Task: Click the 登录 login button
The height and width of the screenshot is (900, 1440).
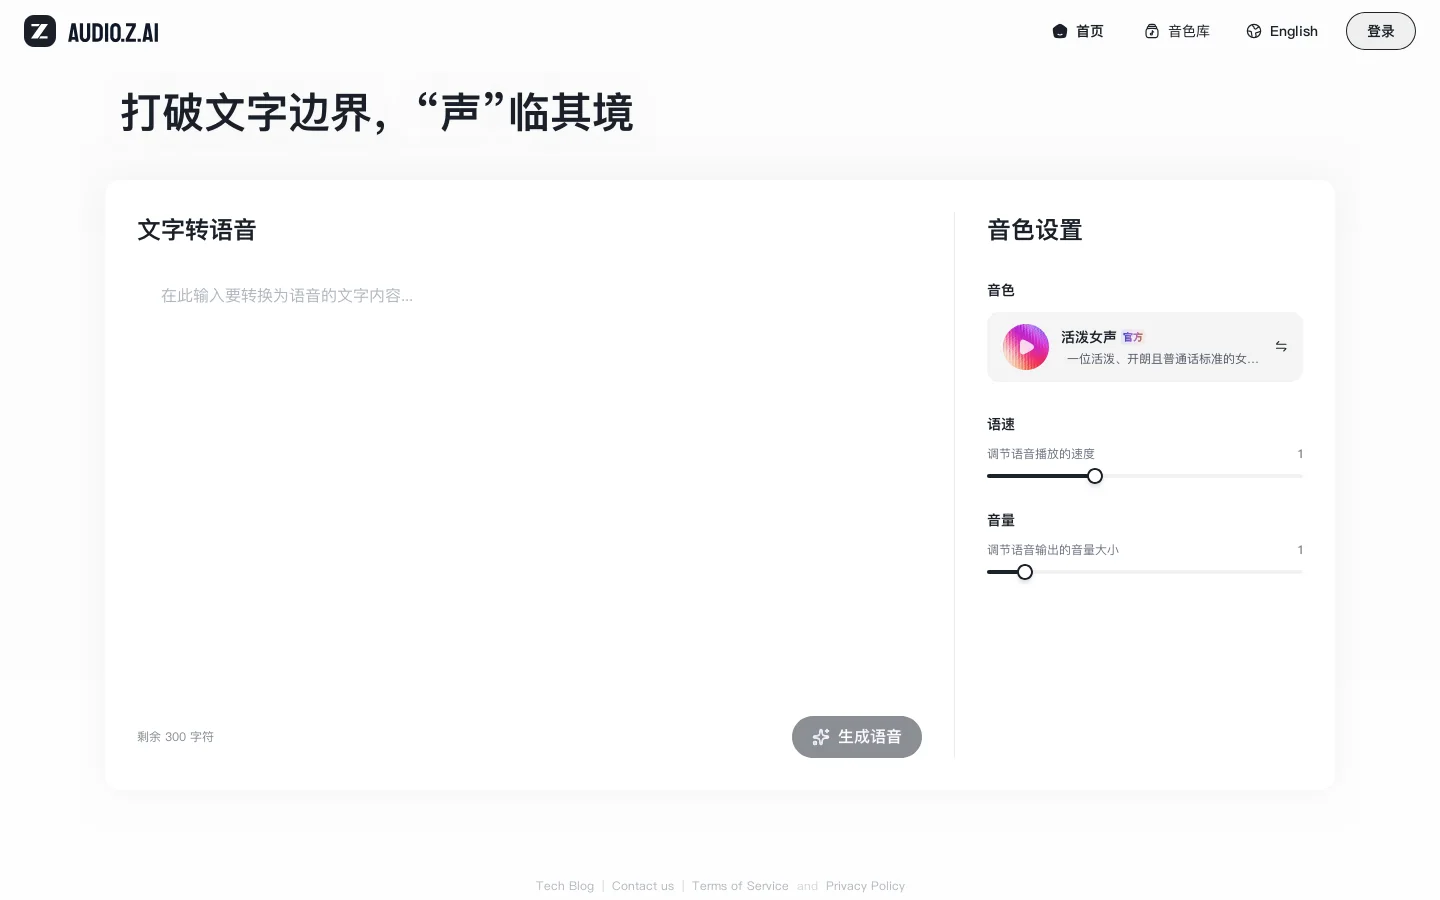Action: click(1380, 31)
